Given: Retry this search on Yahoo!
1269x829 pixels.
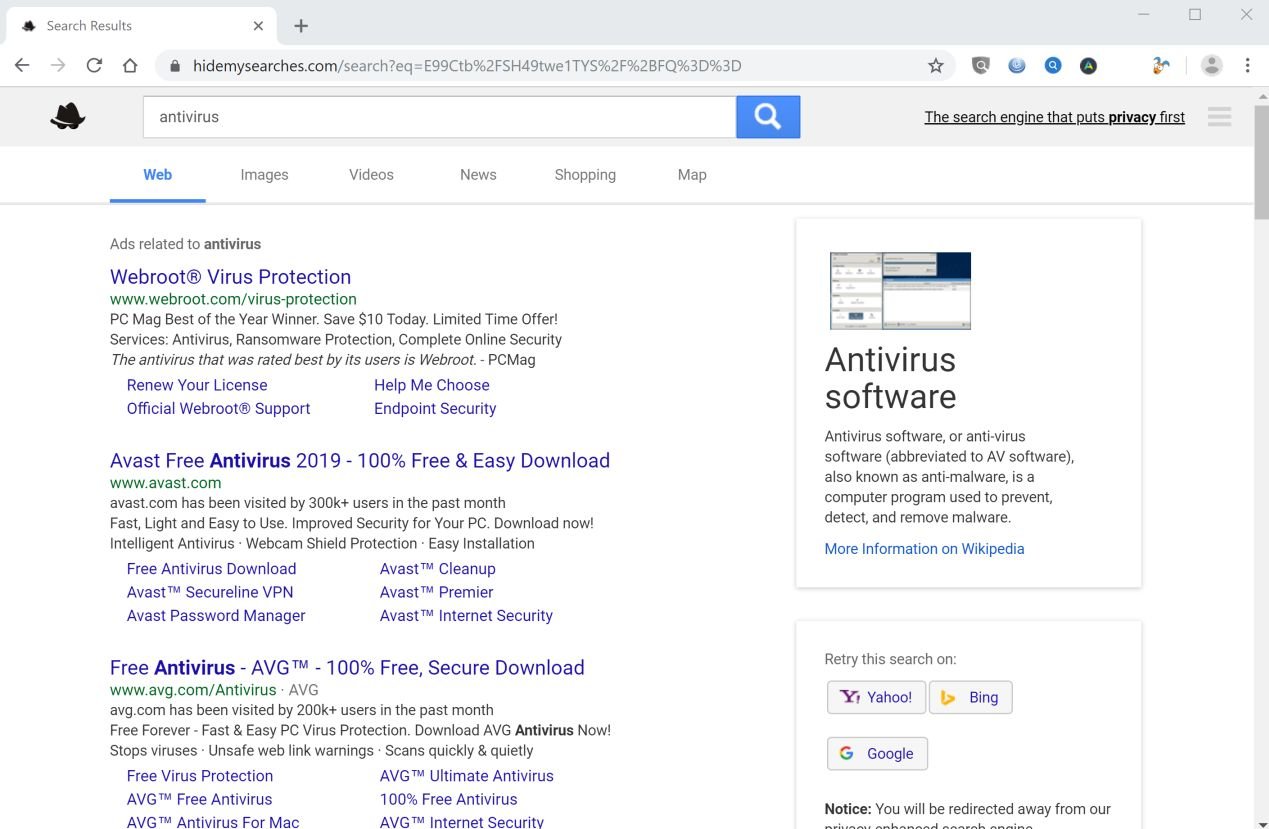Looking at the screenshot, I should [876, 697].
